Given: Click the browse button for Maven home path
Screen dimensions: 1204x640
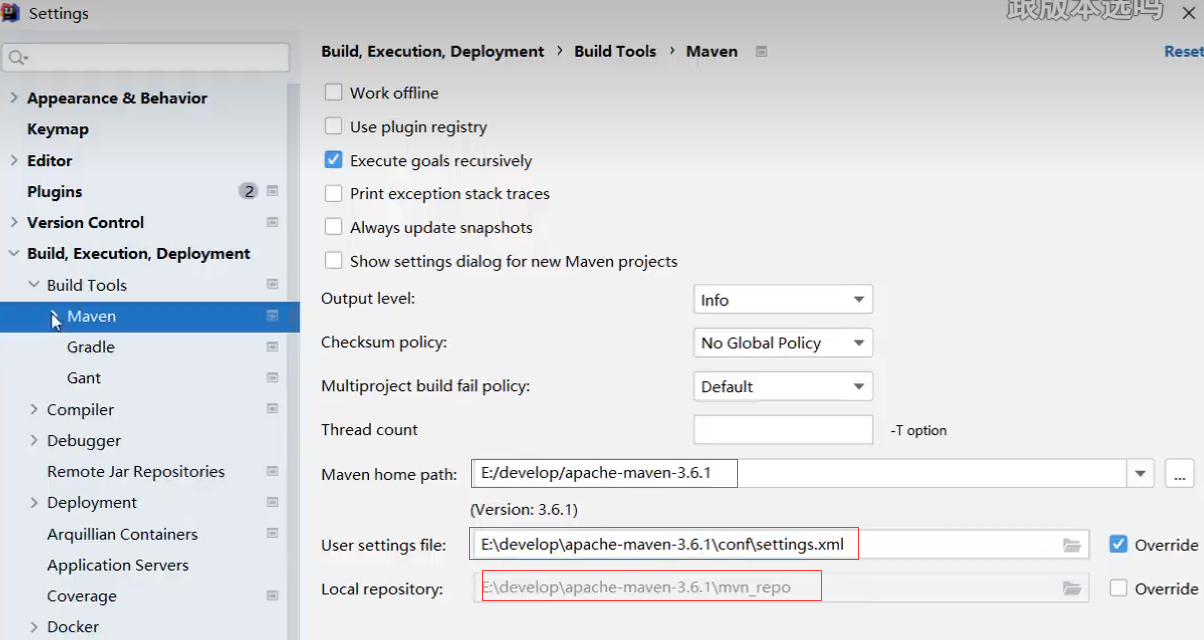Looking at the screenshot, I should tap(1180, 473).
